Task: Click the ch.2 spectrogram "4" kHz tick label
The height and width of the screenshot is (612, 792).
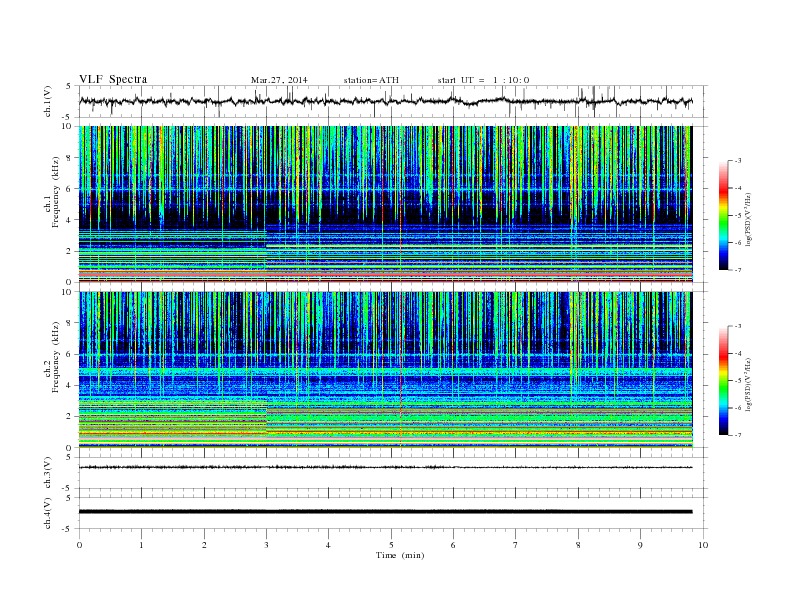Action: tap(69, 386)
